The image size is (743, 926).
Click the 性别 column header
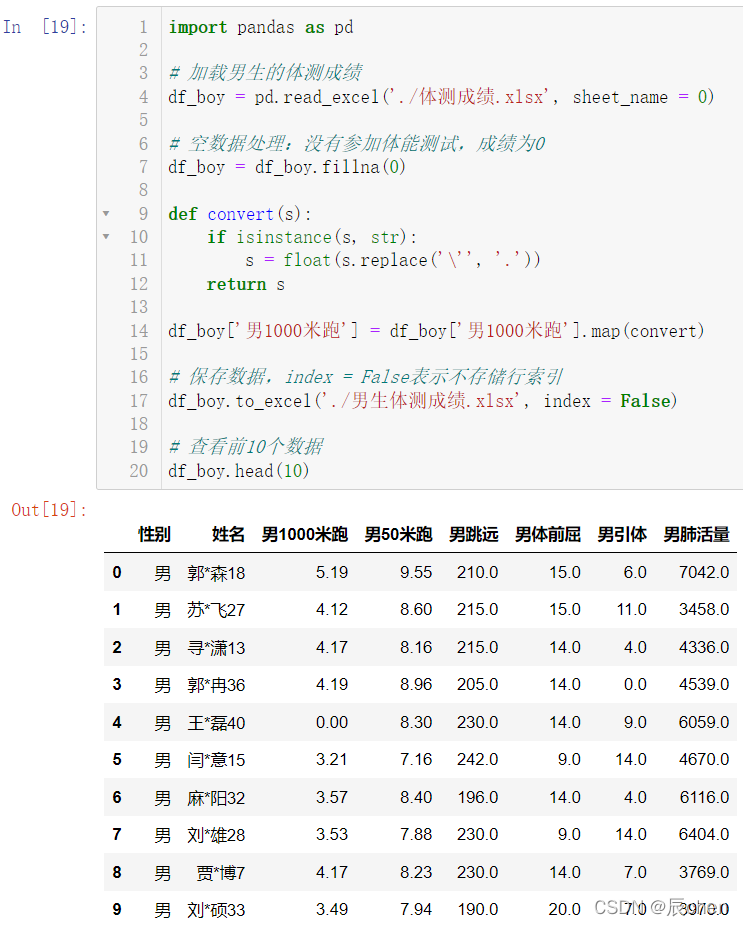pos(154,534)
